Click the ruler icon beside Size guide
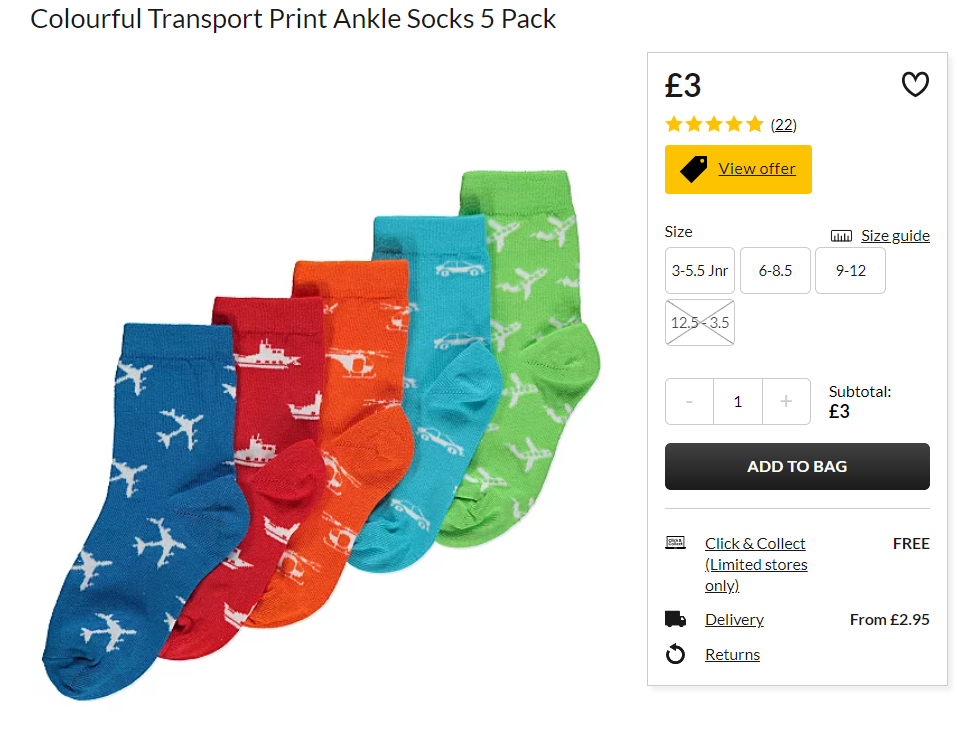The image size is (957, 753). [x=841, y=236]
